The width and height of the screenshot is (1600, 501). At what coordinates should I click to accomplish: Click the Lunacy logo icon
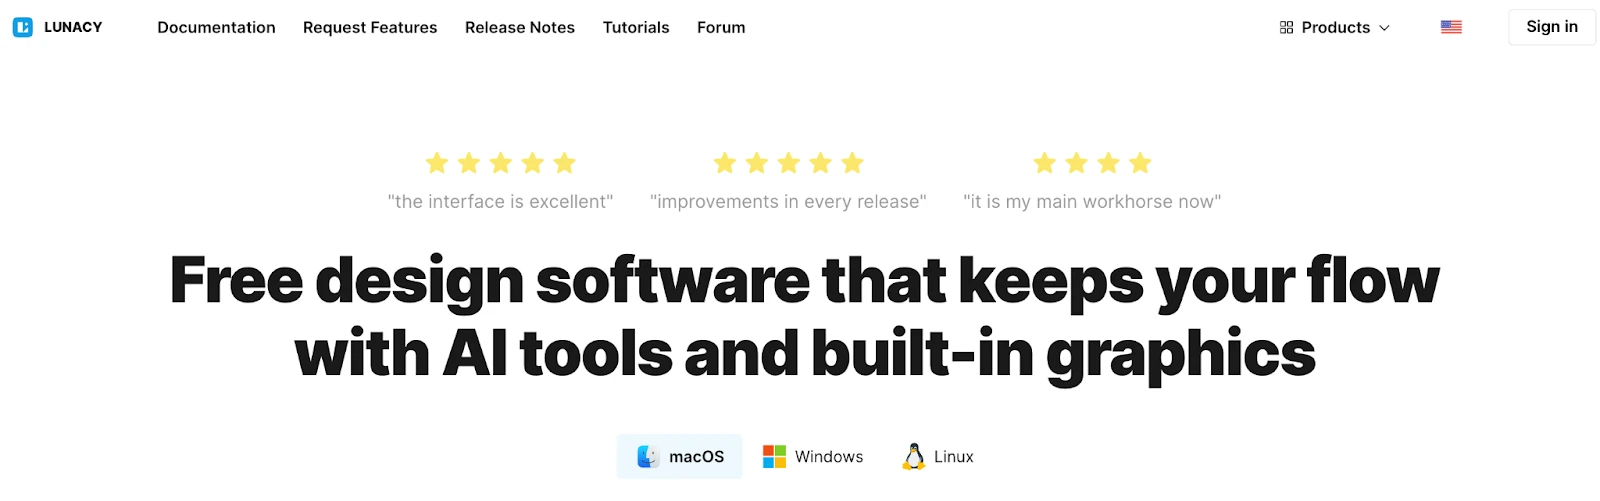pos(22,27)
